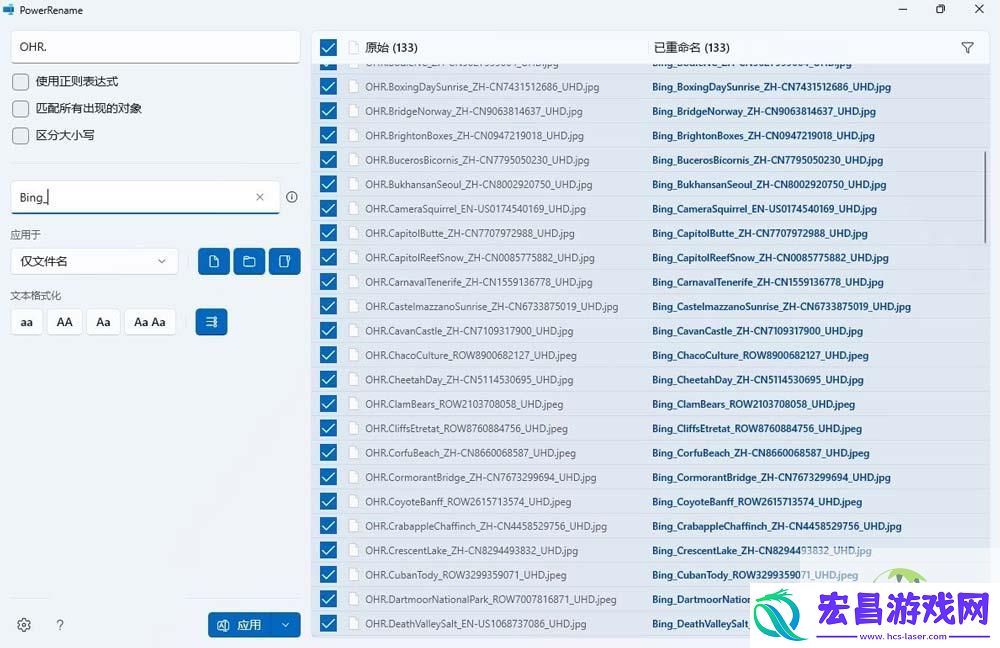This screenshot has height=648, width=1000.
Task: Click file icon beside OHR.CheetahDay
Action: click(x=353, y=379)
